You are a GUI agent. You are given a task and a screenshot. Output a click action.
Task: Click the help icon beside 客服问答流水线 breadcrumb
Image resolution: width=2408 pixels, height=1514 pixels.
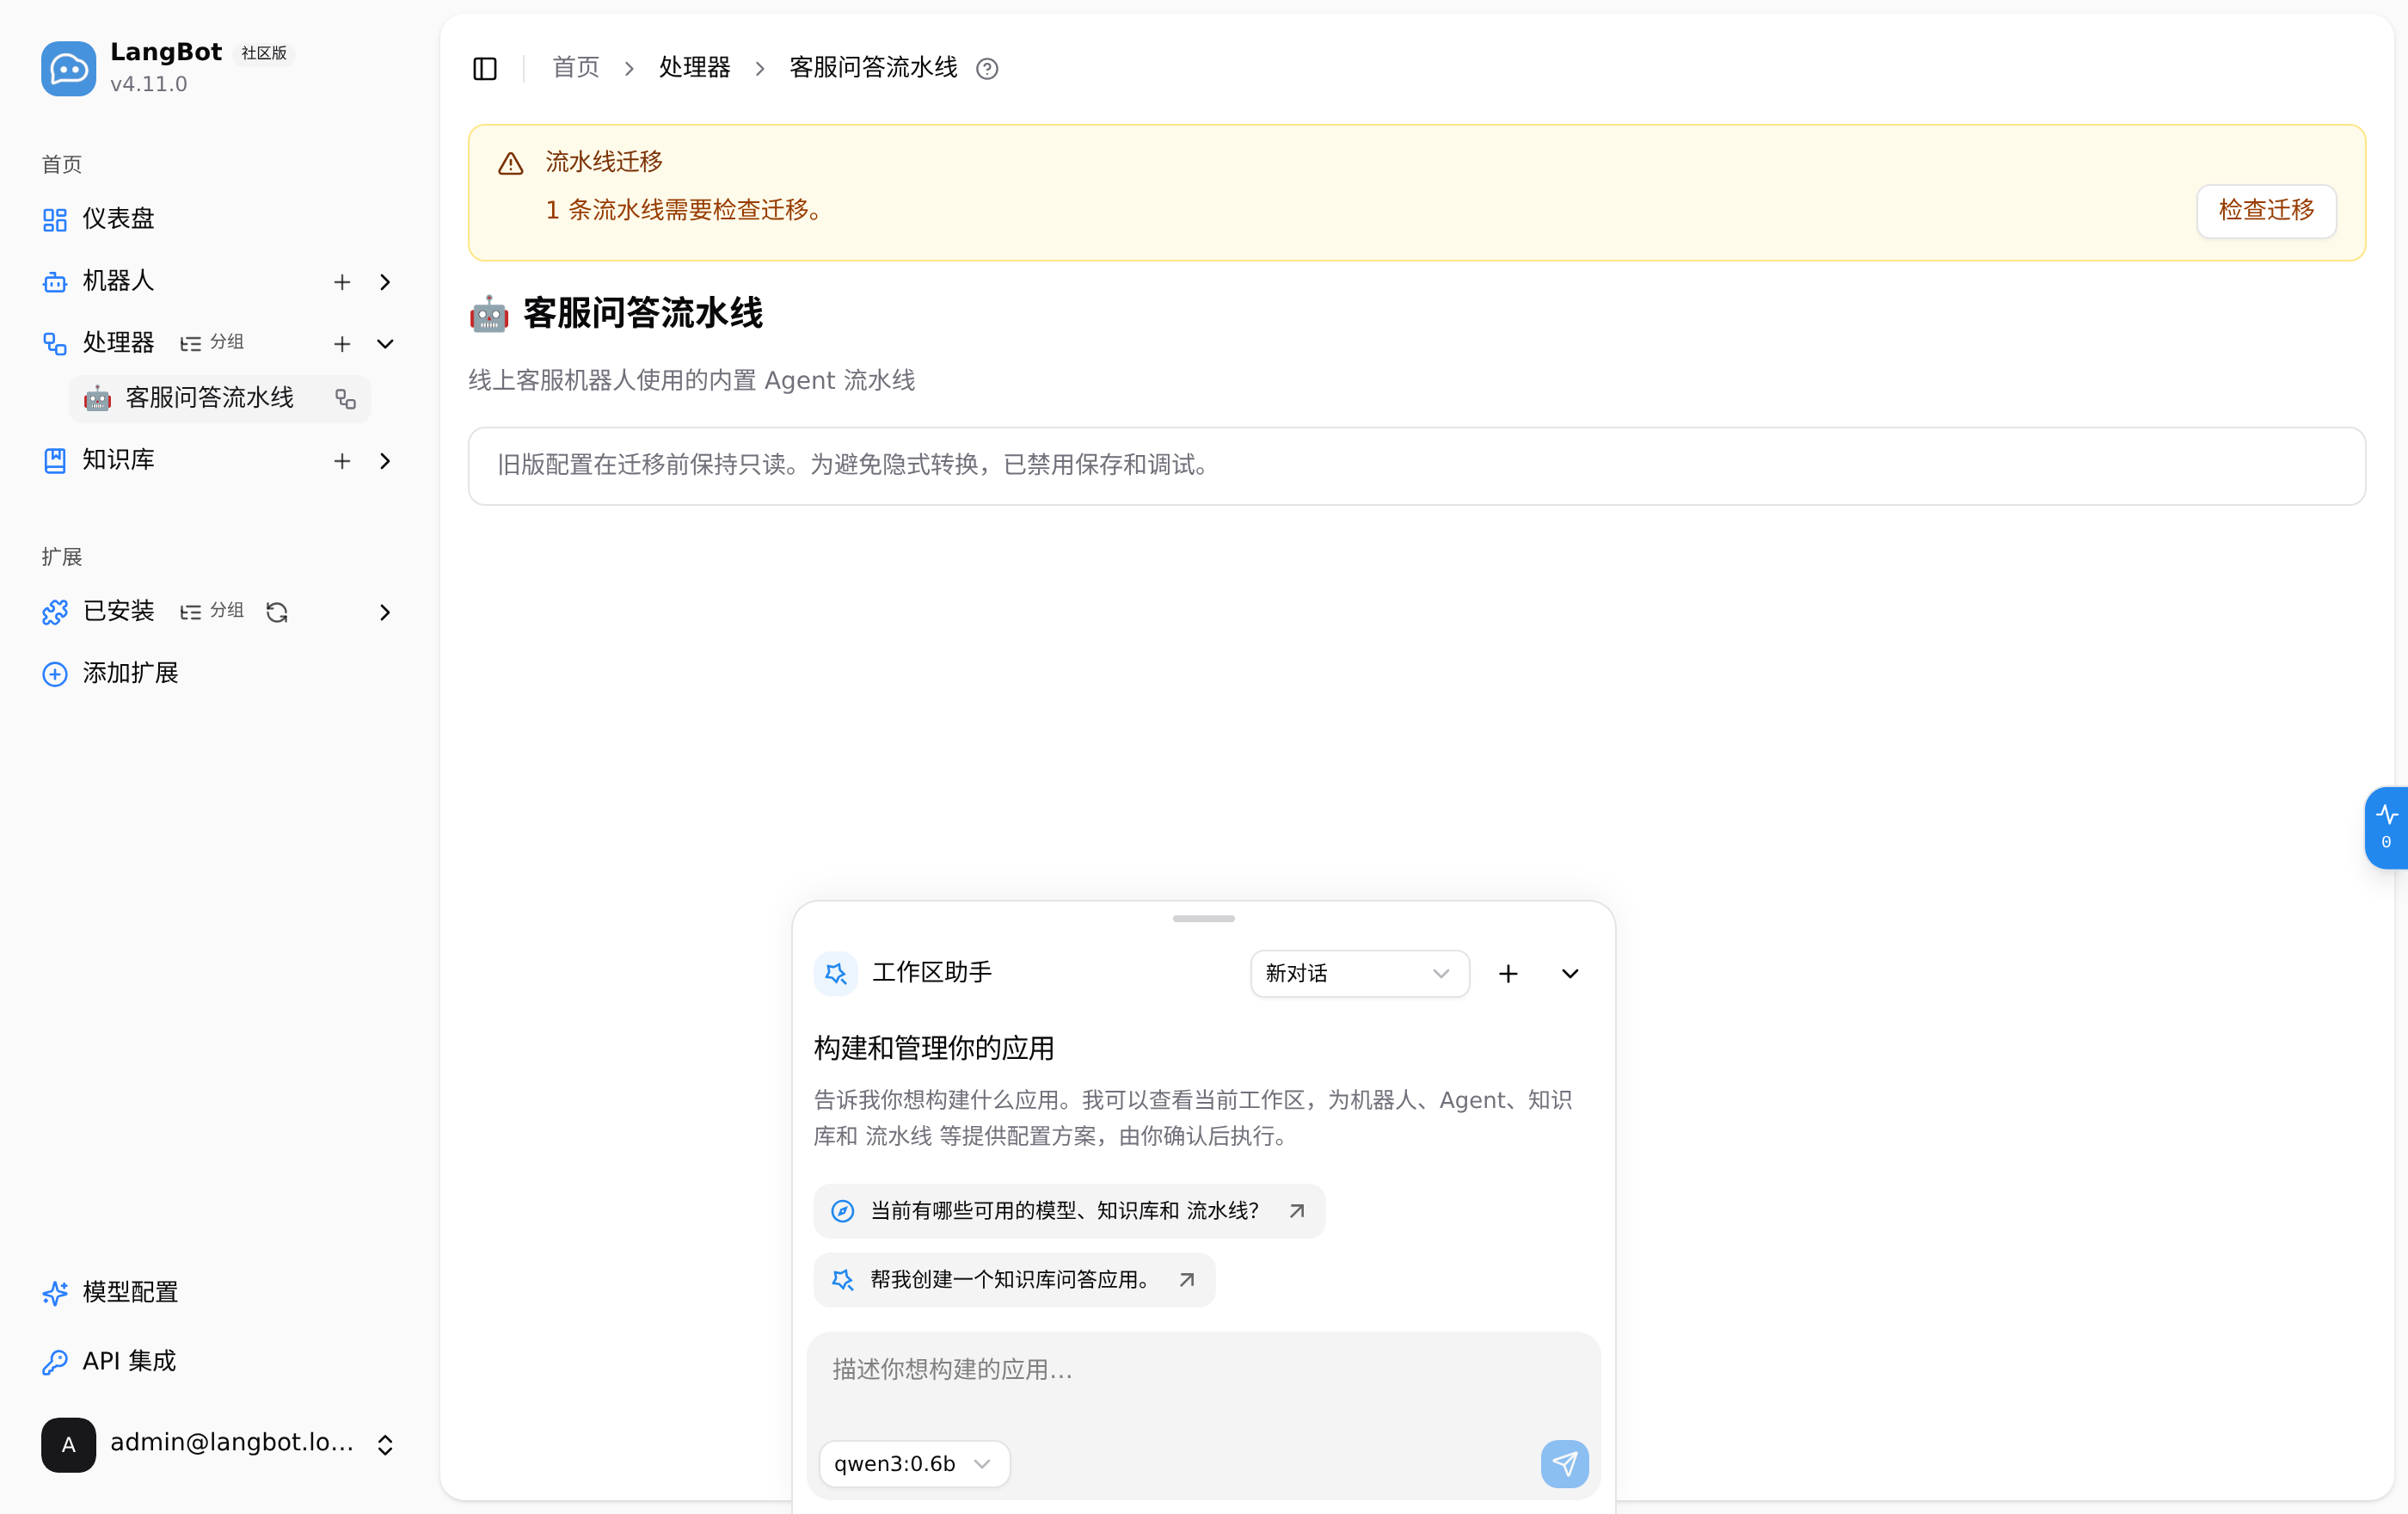(x=987, y=68)
